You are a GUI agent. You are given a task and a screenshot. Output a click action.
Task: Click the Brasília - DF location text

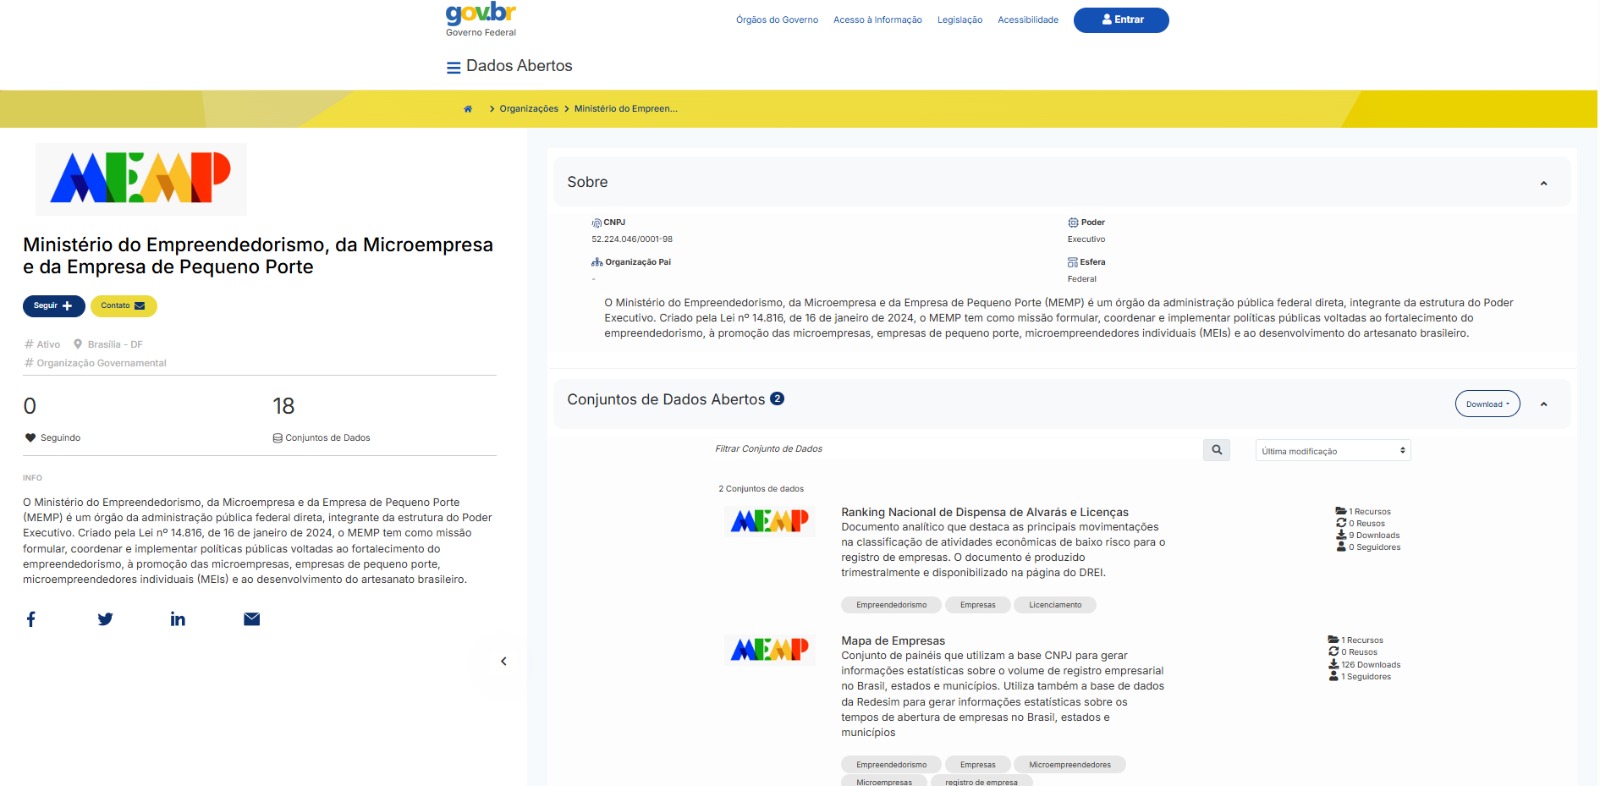pos(115,345)
